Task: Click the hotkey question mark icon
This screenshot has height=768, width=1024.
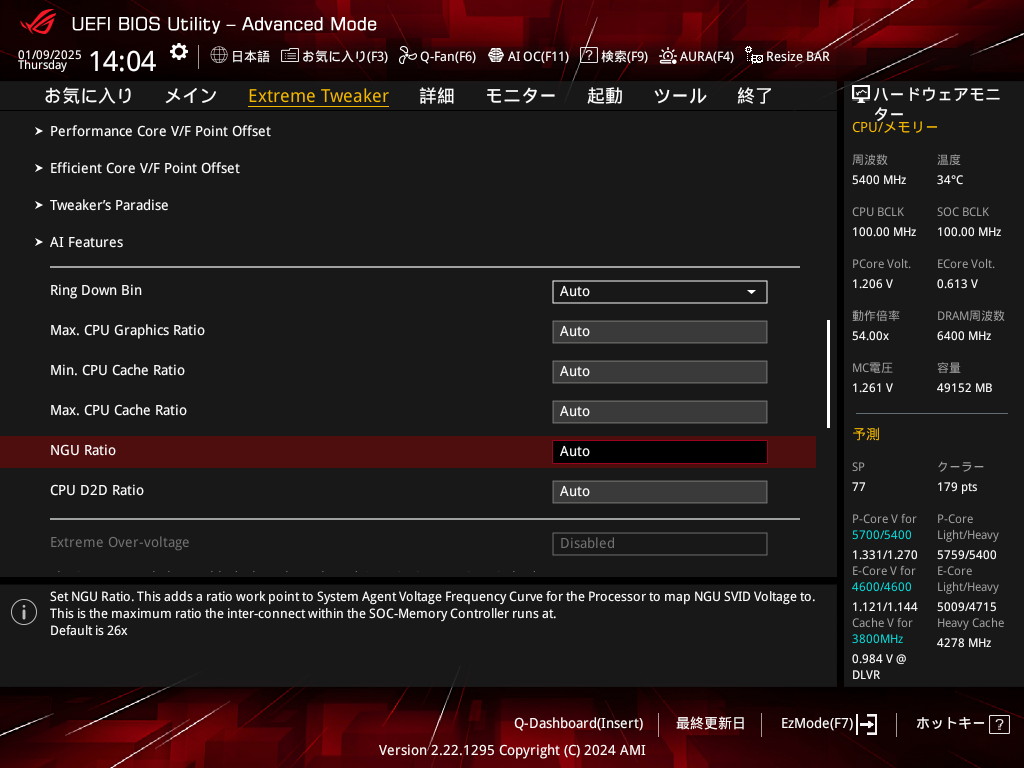Action: pos(999,724)
